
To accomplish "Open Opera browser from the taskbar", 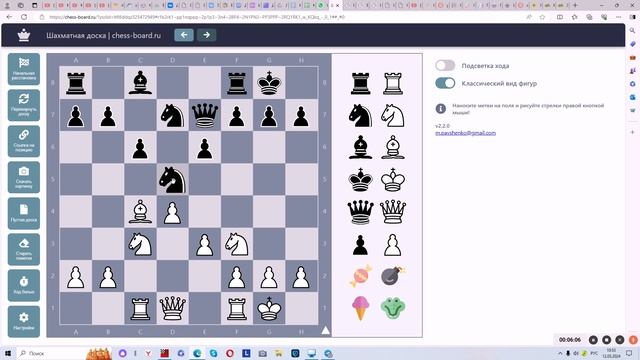I will tap(230, 353).
